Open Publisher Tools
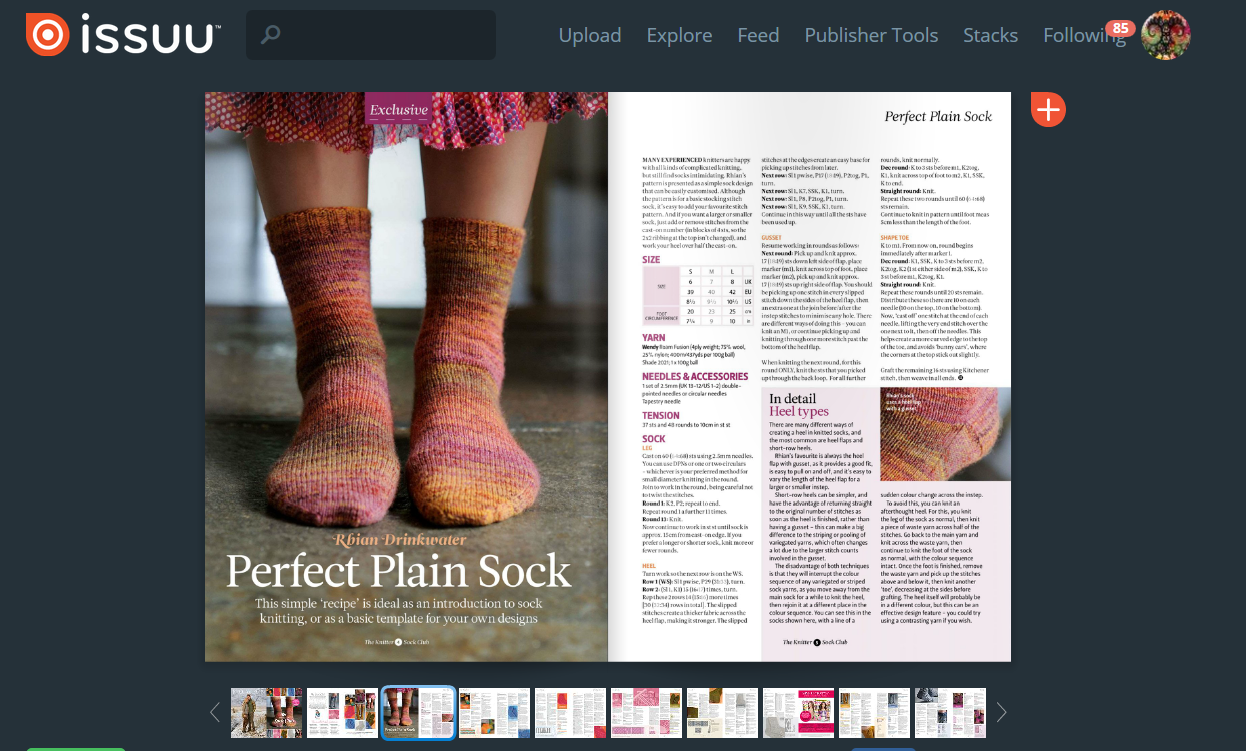Screen dimensions: 1246x751 point(871,35)
